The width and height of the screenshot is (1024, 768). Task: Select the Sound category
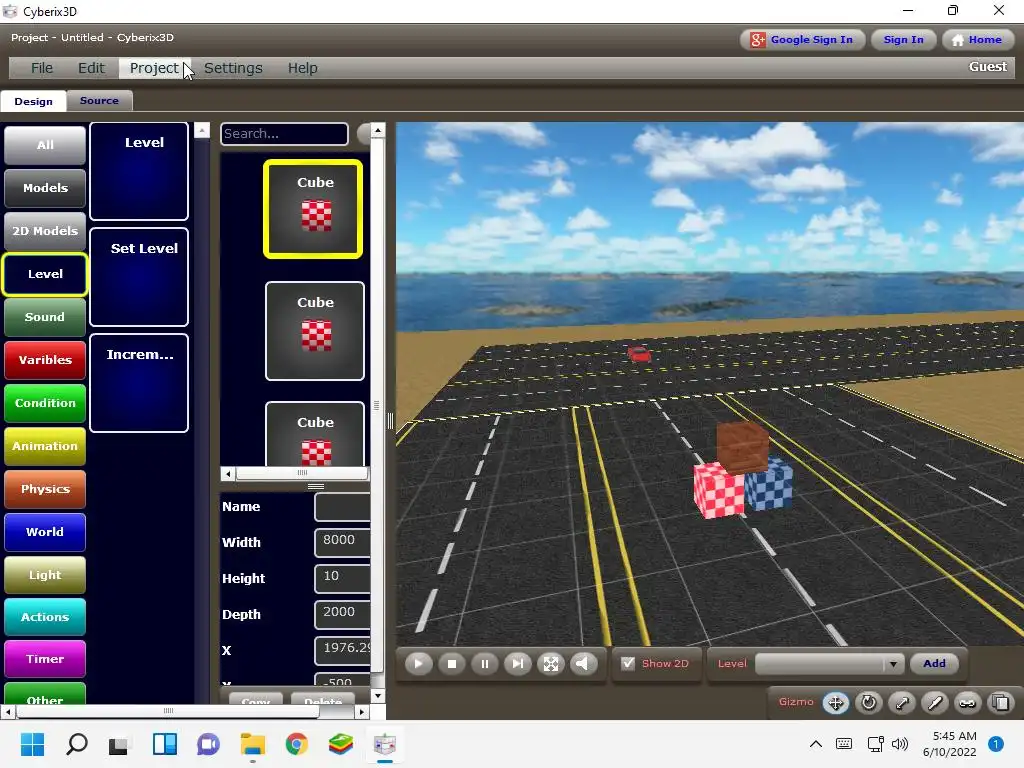[x=45, y=317]
